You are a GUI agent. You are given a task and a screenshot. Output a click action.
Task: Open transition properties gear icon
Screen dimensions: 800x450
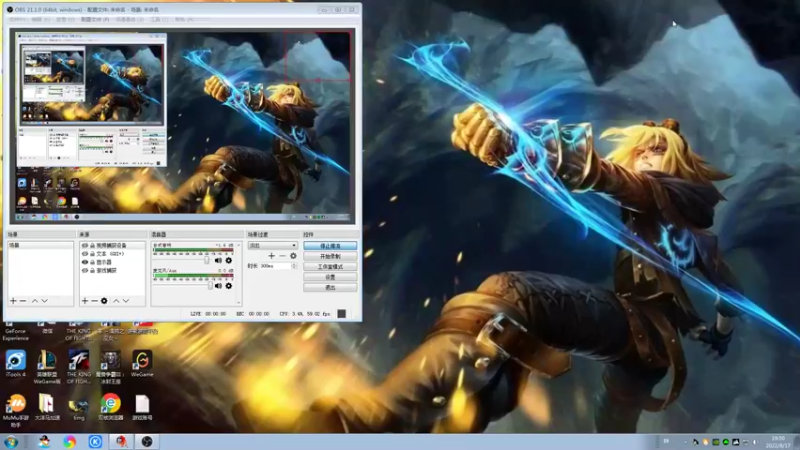click(x=293, y=256)
